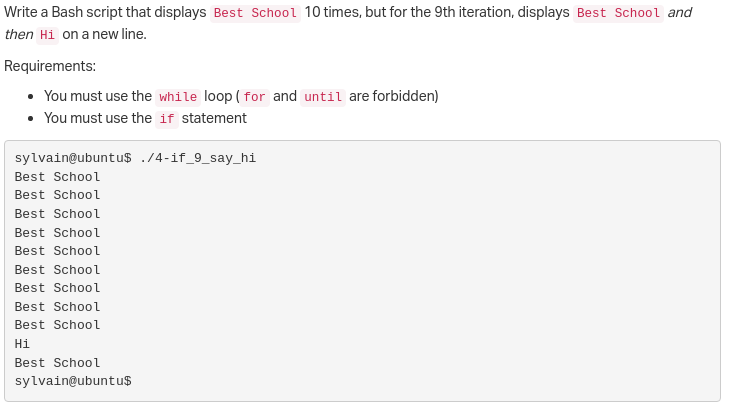Click the "Hi" output line in the terminal block
Viewport: 729px width, 409px height.
(22, 344)
